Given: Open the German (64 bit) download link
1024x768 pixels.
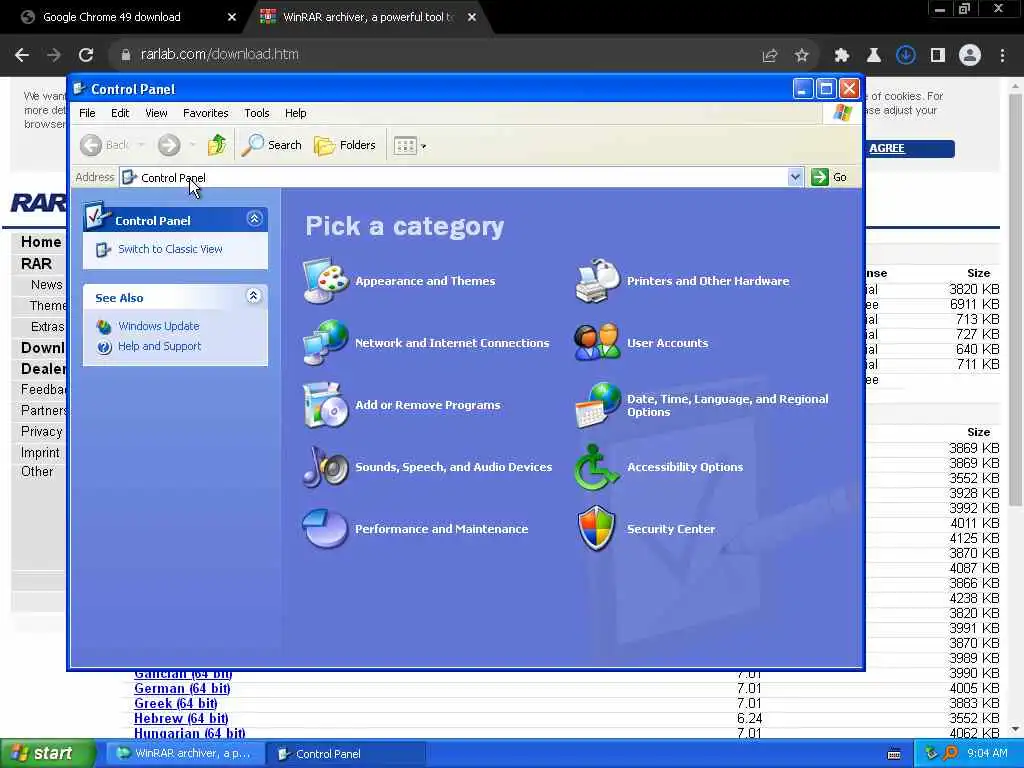Looking at the screenshot, I should (x=182, y=688).
